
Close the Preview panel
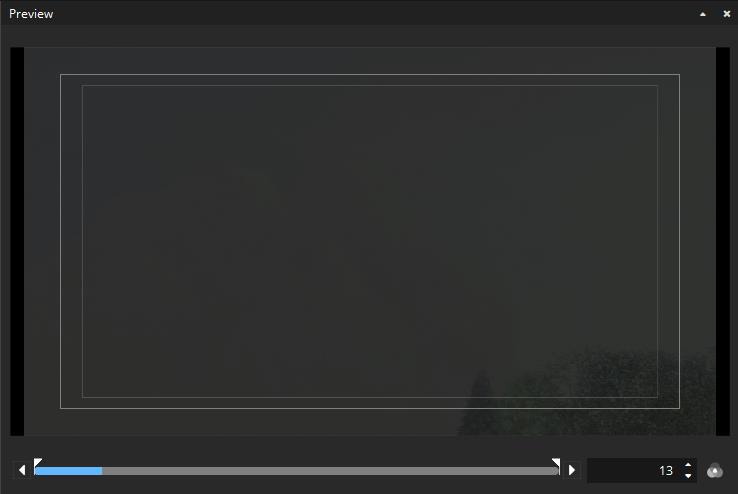(x=727, y=14)
